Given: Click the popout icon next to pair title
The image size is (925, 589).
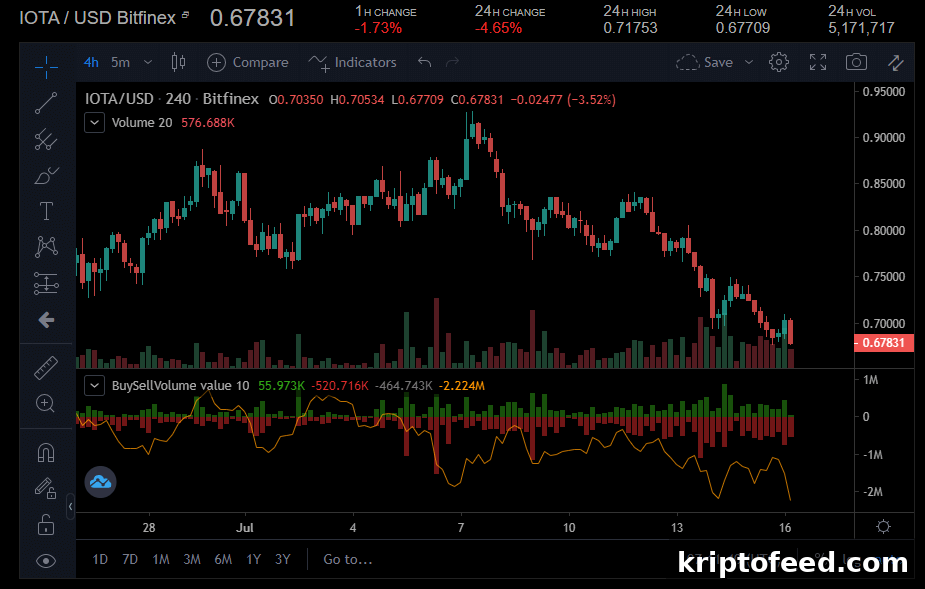Looking at the screenshot, I should [x=185, y=15].
